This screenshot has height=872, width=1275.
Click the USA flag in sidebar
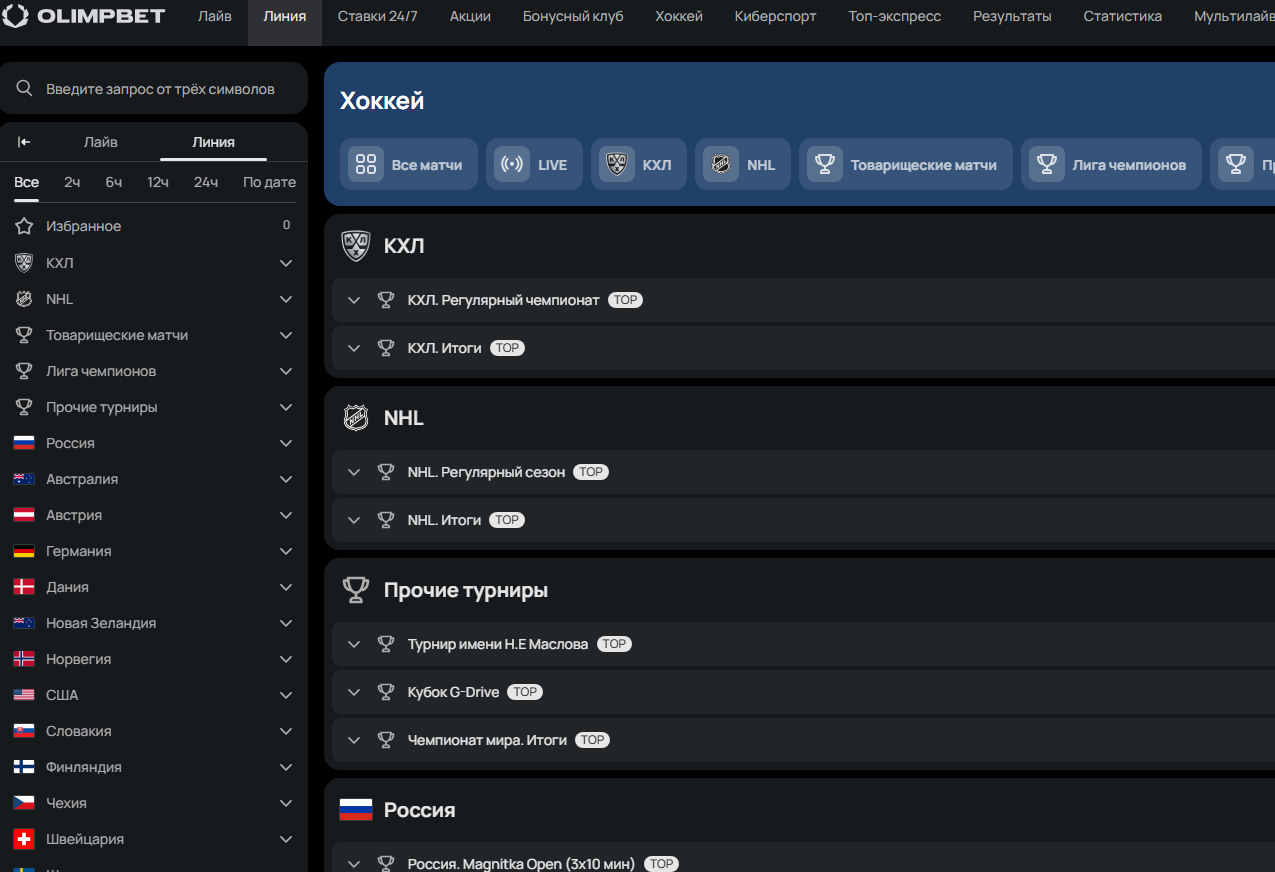coord(24,695)
